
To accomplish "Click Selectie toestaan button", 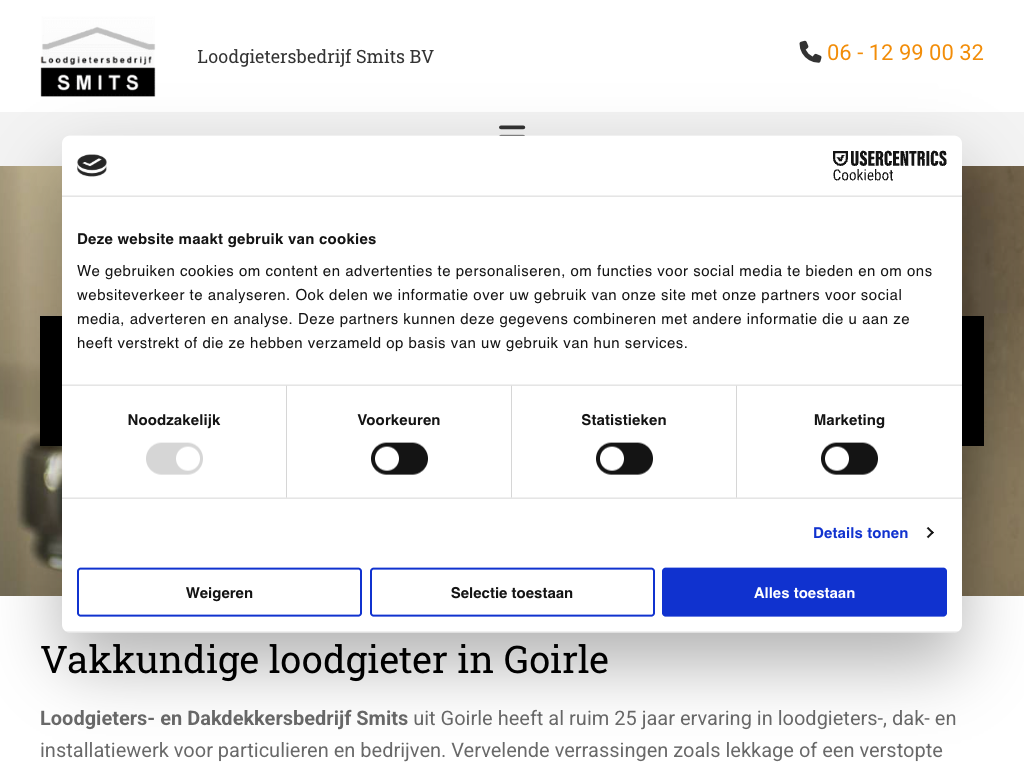I will point(512,593).
